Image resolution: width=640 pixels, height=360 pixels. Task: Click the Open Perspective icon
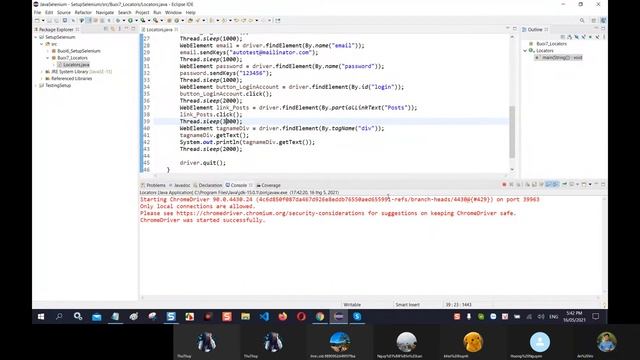(x=594, y=20)
